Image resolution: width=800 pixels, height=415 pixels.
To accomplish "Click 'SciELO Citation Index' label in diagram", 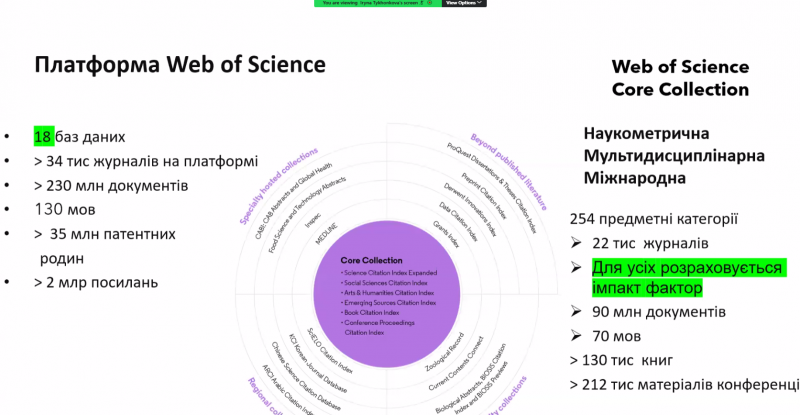I will tap(330, 351).
